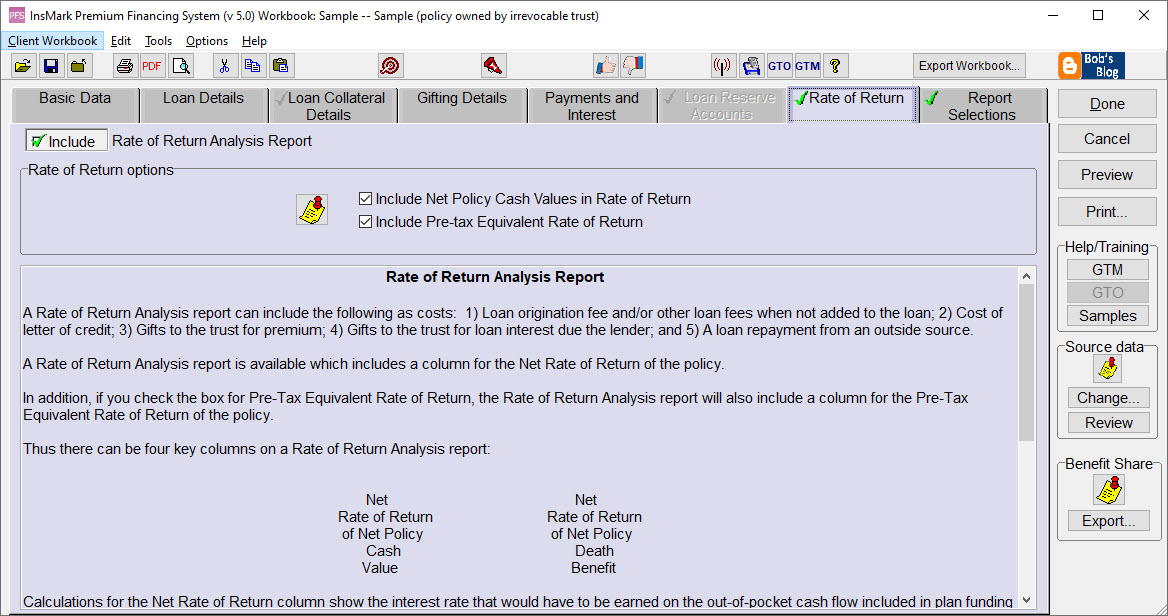Click the red megaphone toolbar icon

tap(493, 65)
